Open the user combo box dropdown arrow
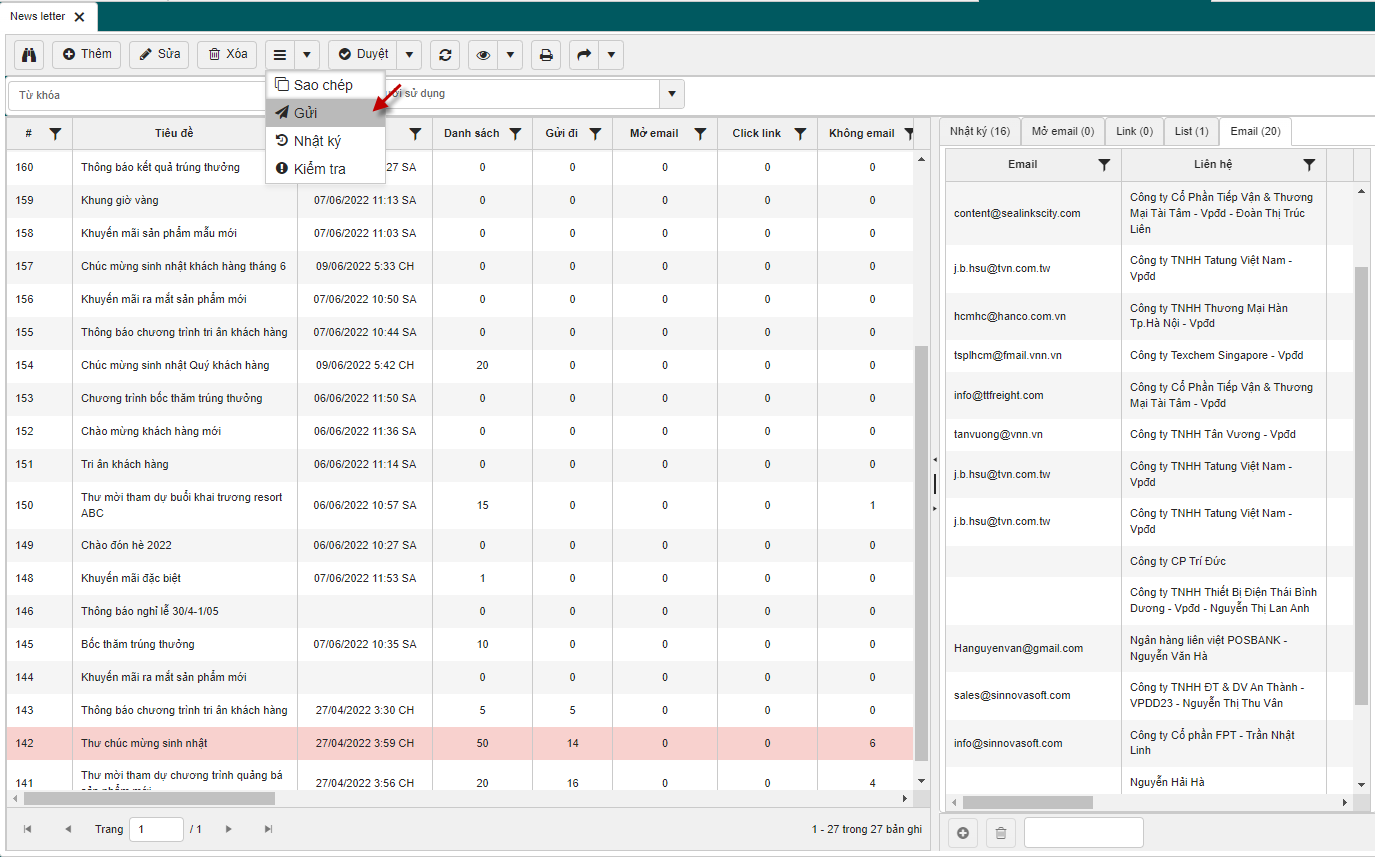This screenshot has width=1375, height=857. (x=672, y=94)
